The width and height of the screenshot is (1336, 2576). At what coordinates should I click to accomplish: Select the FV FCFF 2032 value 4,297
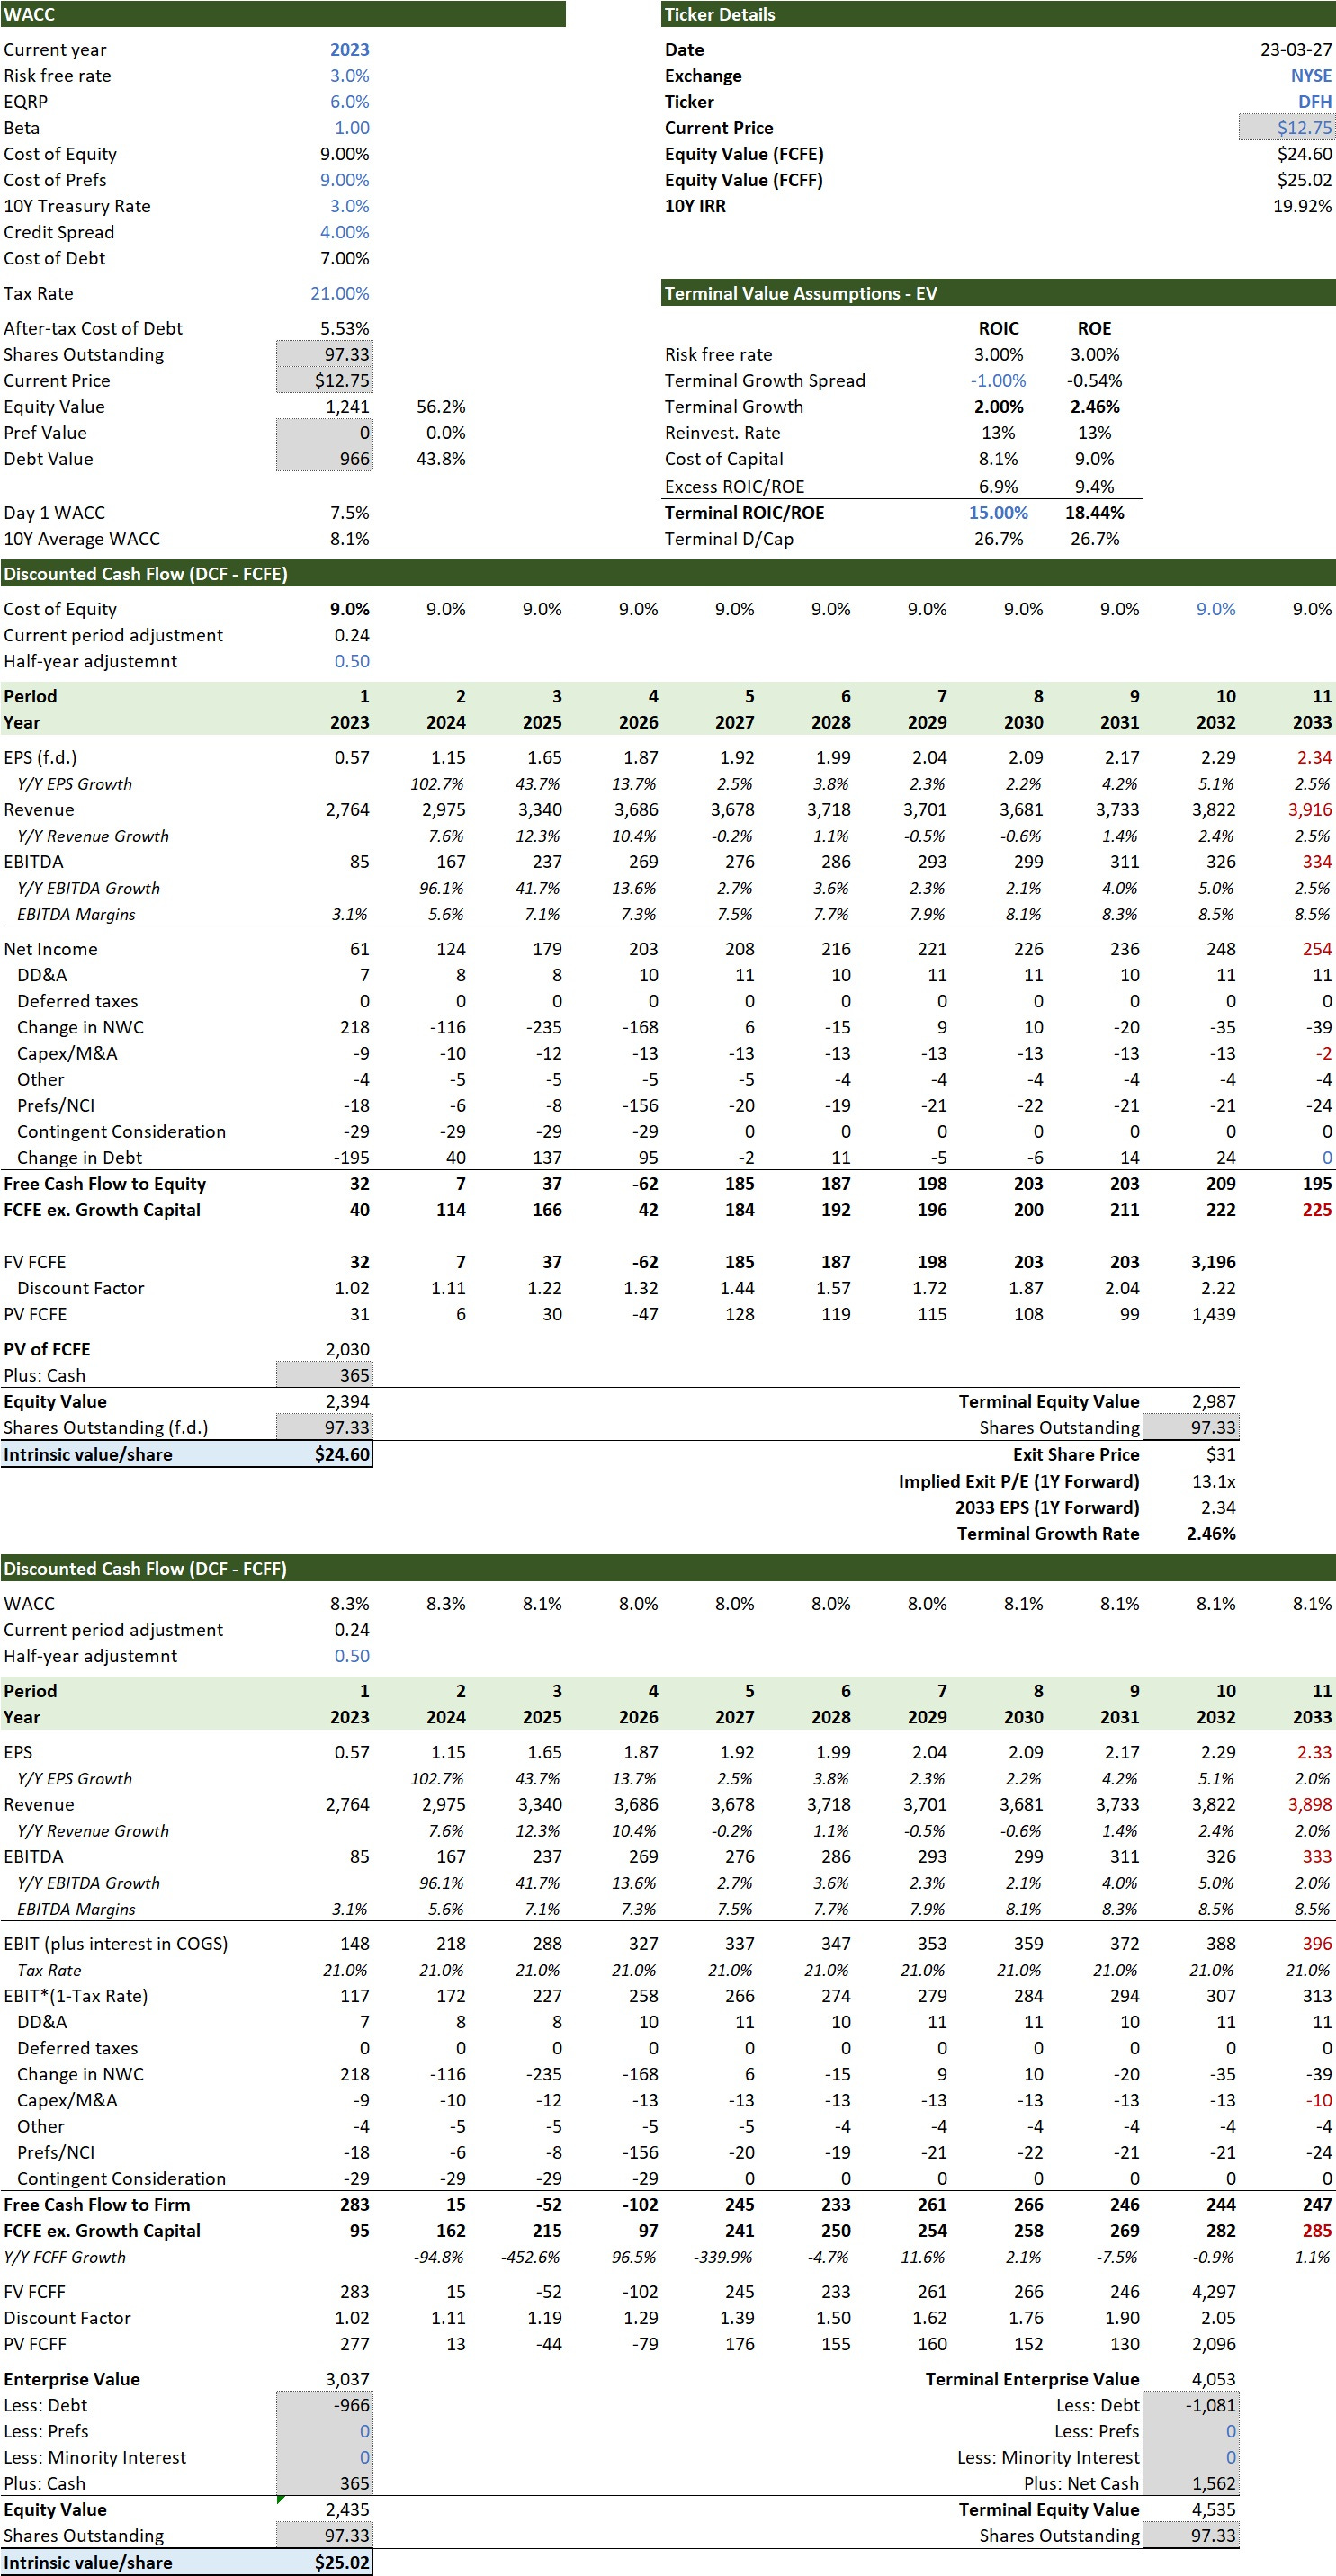click(x=1213, y=2290)
